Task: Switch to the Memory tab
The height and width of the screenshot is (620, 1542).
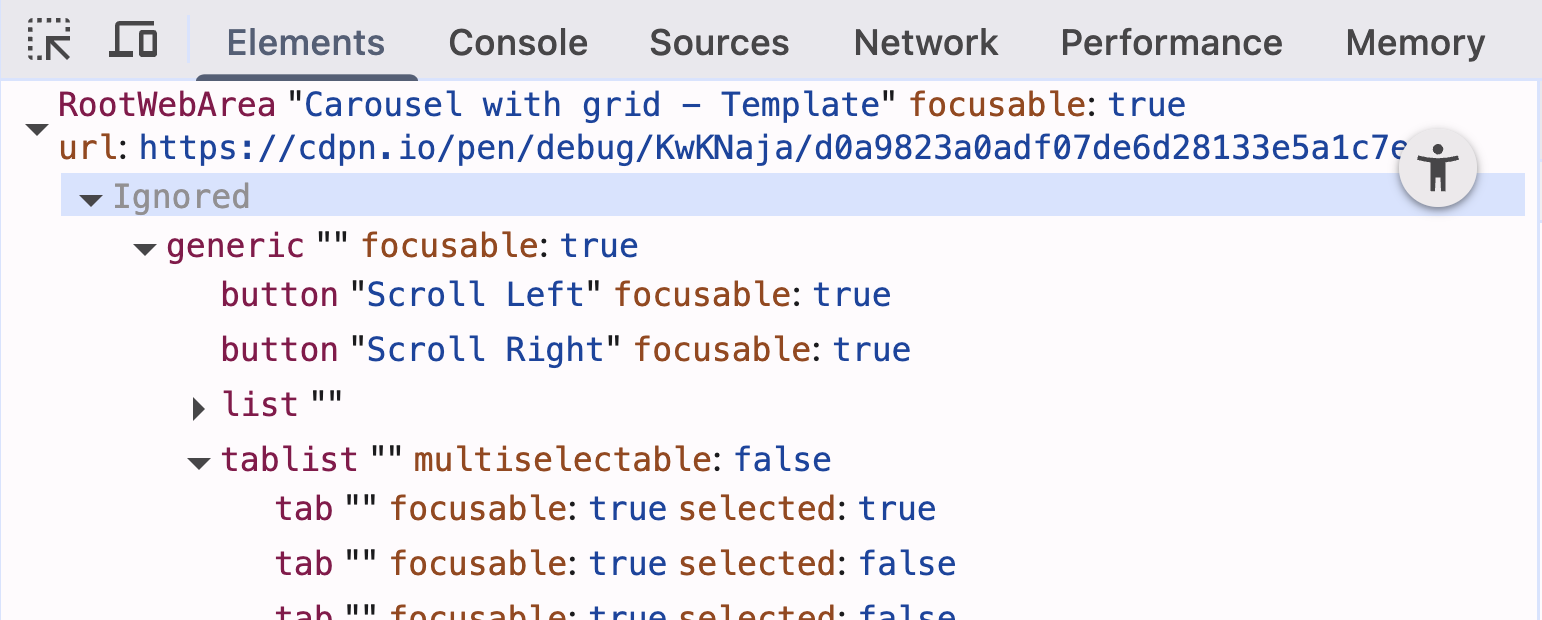Action: (1415, 42)
